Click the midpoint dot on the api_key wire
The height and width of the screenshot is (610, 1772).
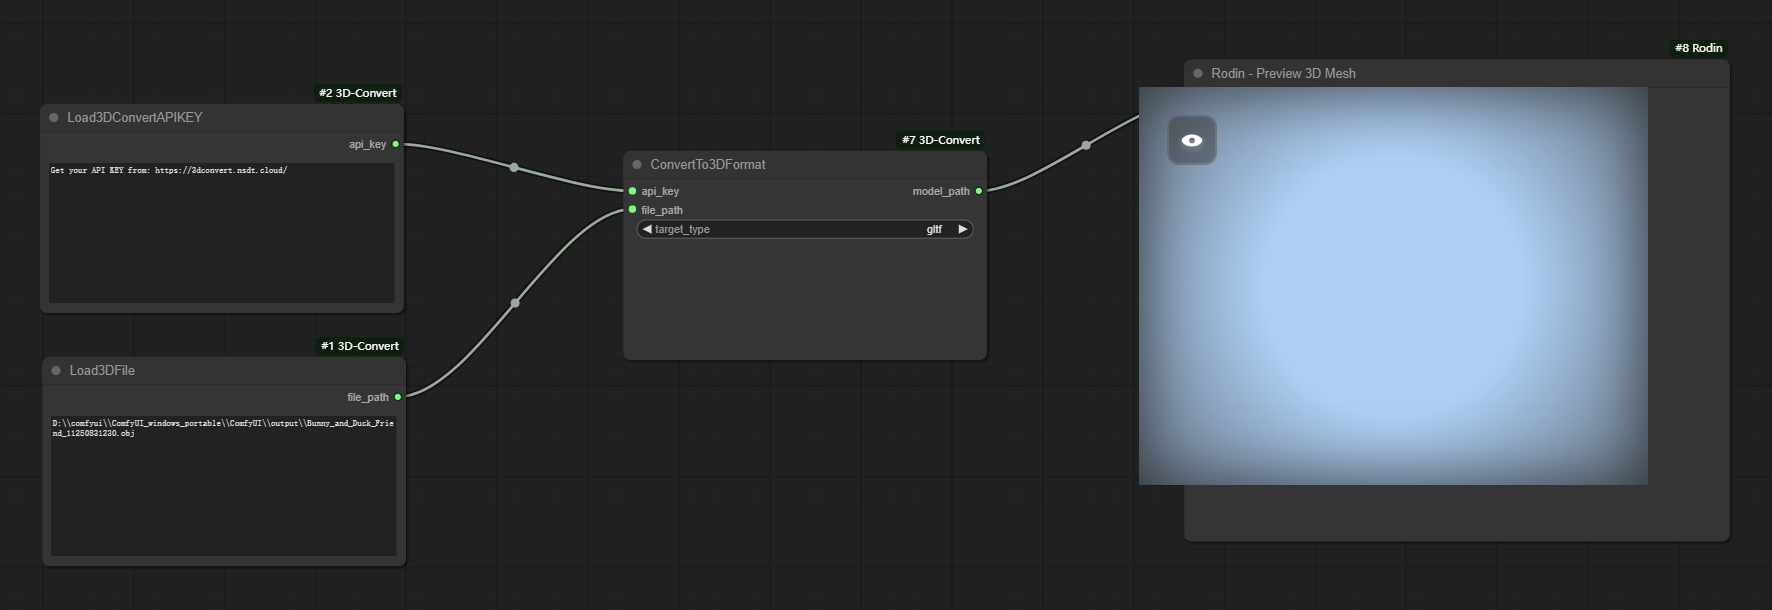point(514,167)
